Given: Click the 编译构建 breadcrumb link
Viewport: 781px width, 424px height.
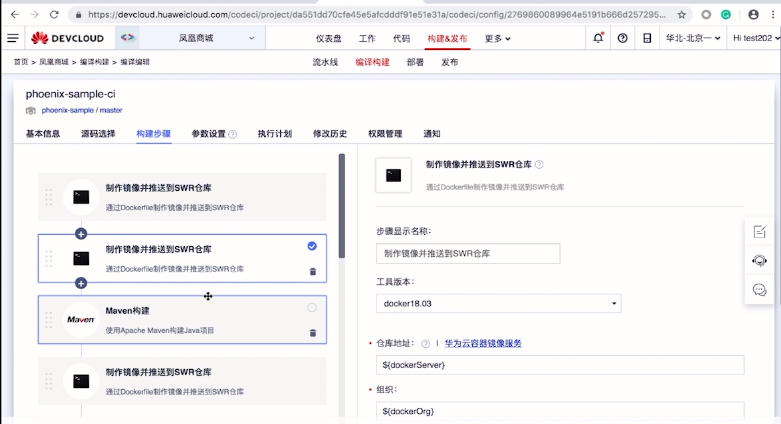Looking at the screenshot, I should point(94,62).
